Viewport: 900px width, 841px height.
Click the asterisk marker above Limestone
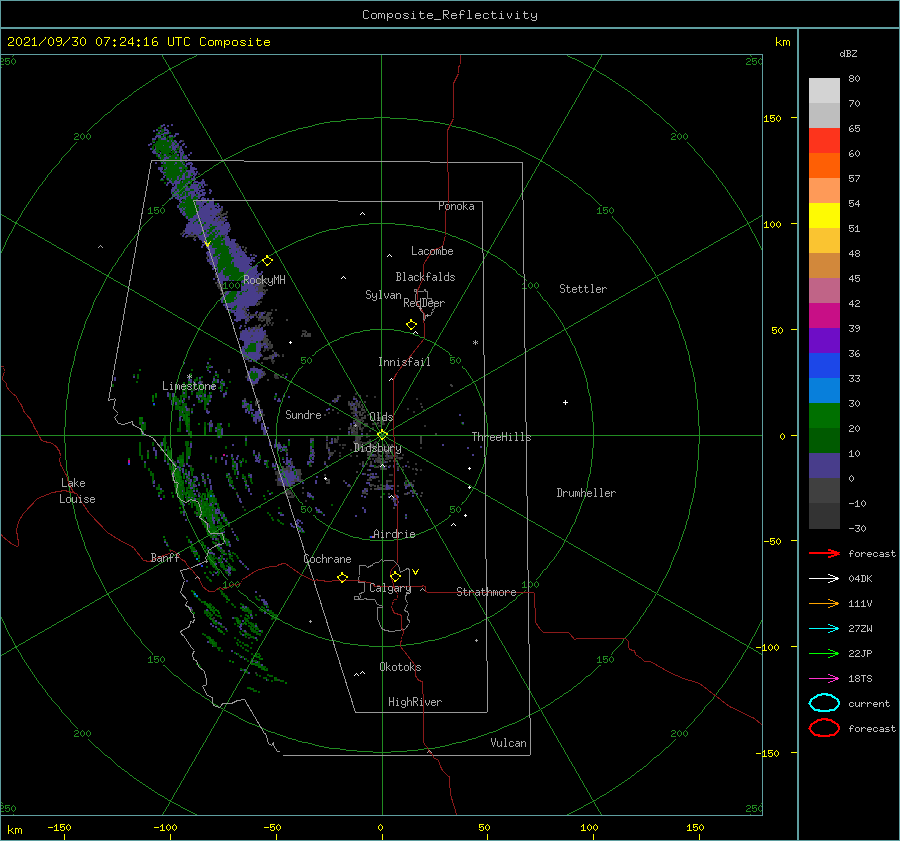pos(189,377)
